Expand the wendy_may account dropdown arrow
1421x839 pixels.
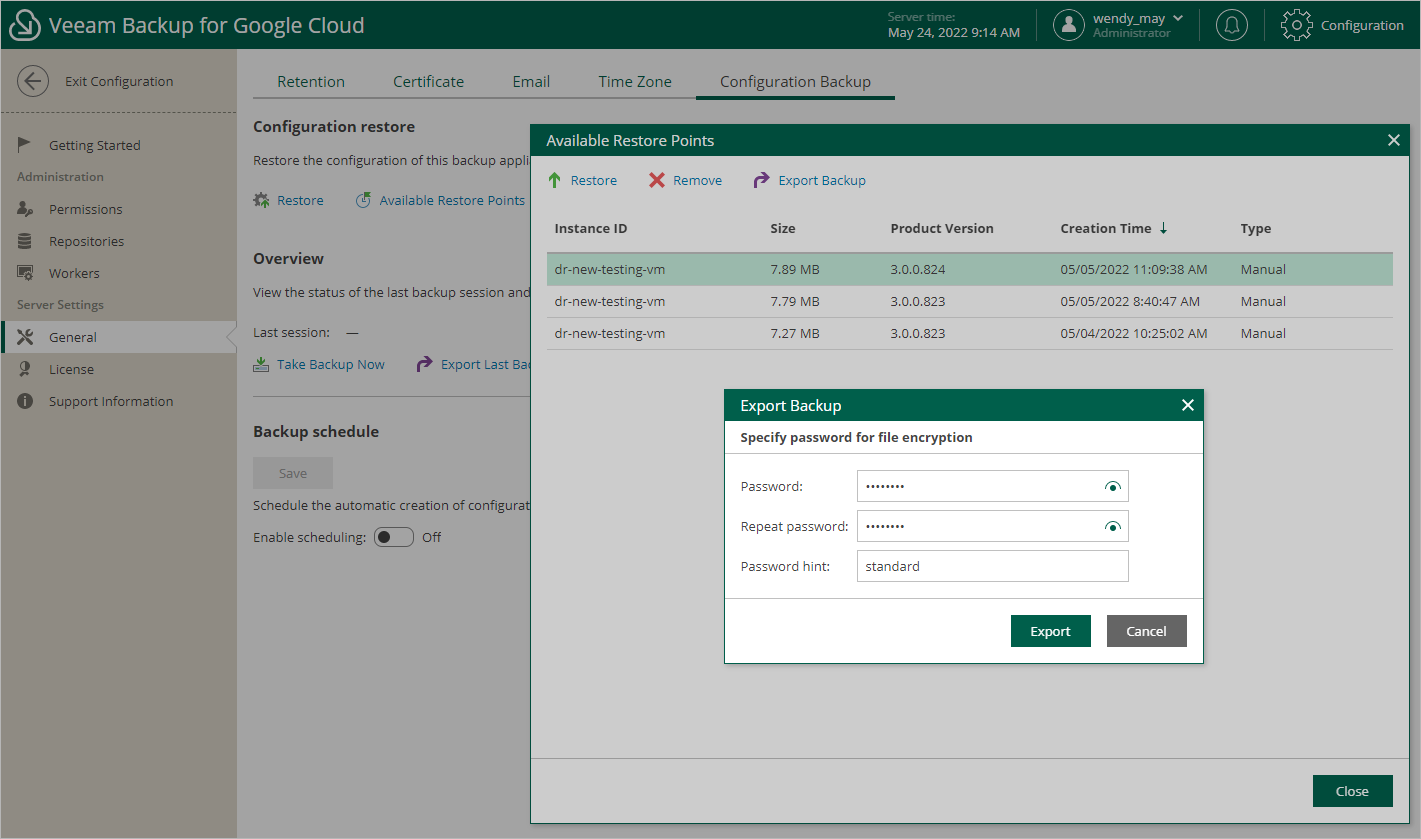pyautogui.click(x=1177, y=18)
